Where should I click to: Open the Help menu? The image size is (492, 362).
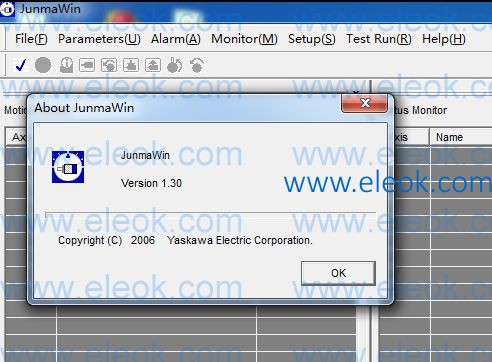tap(444, 39)
